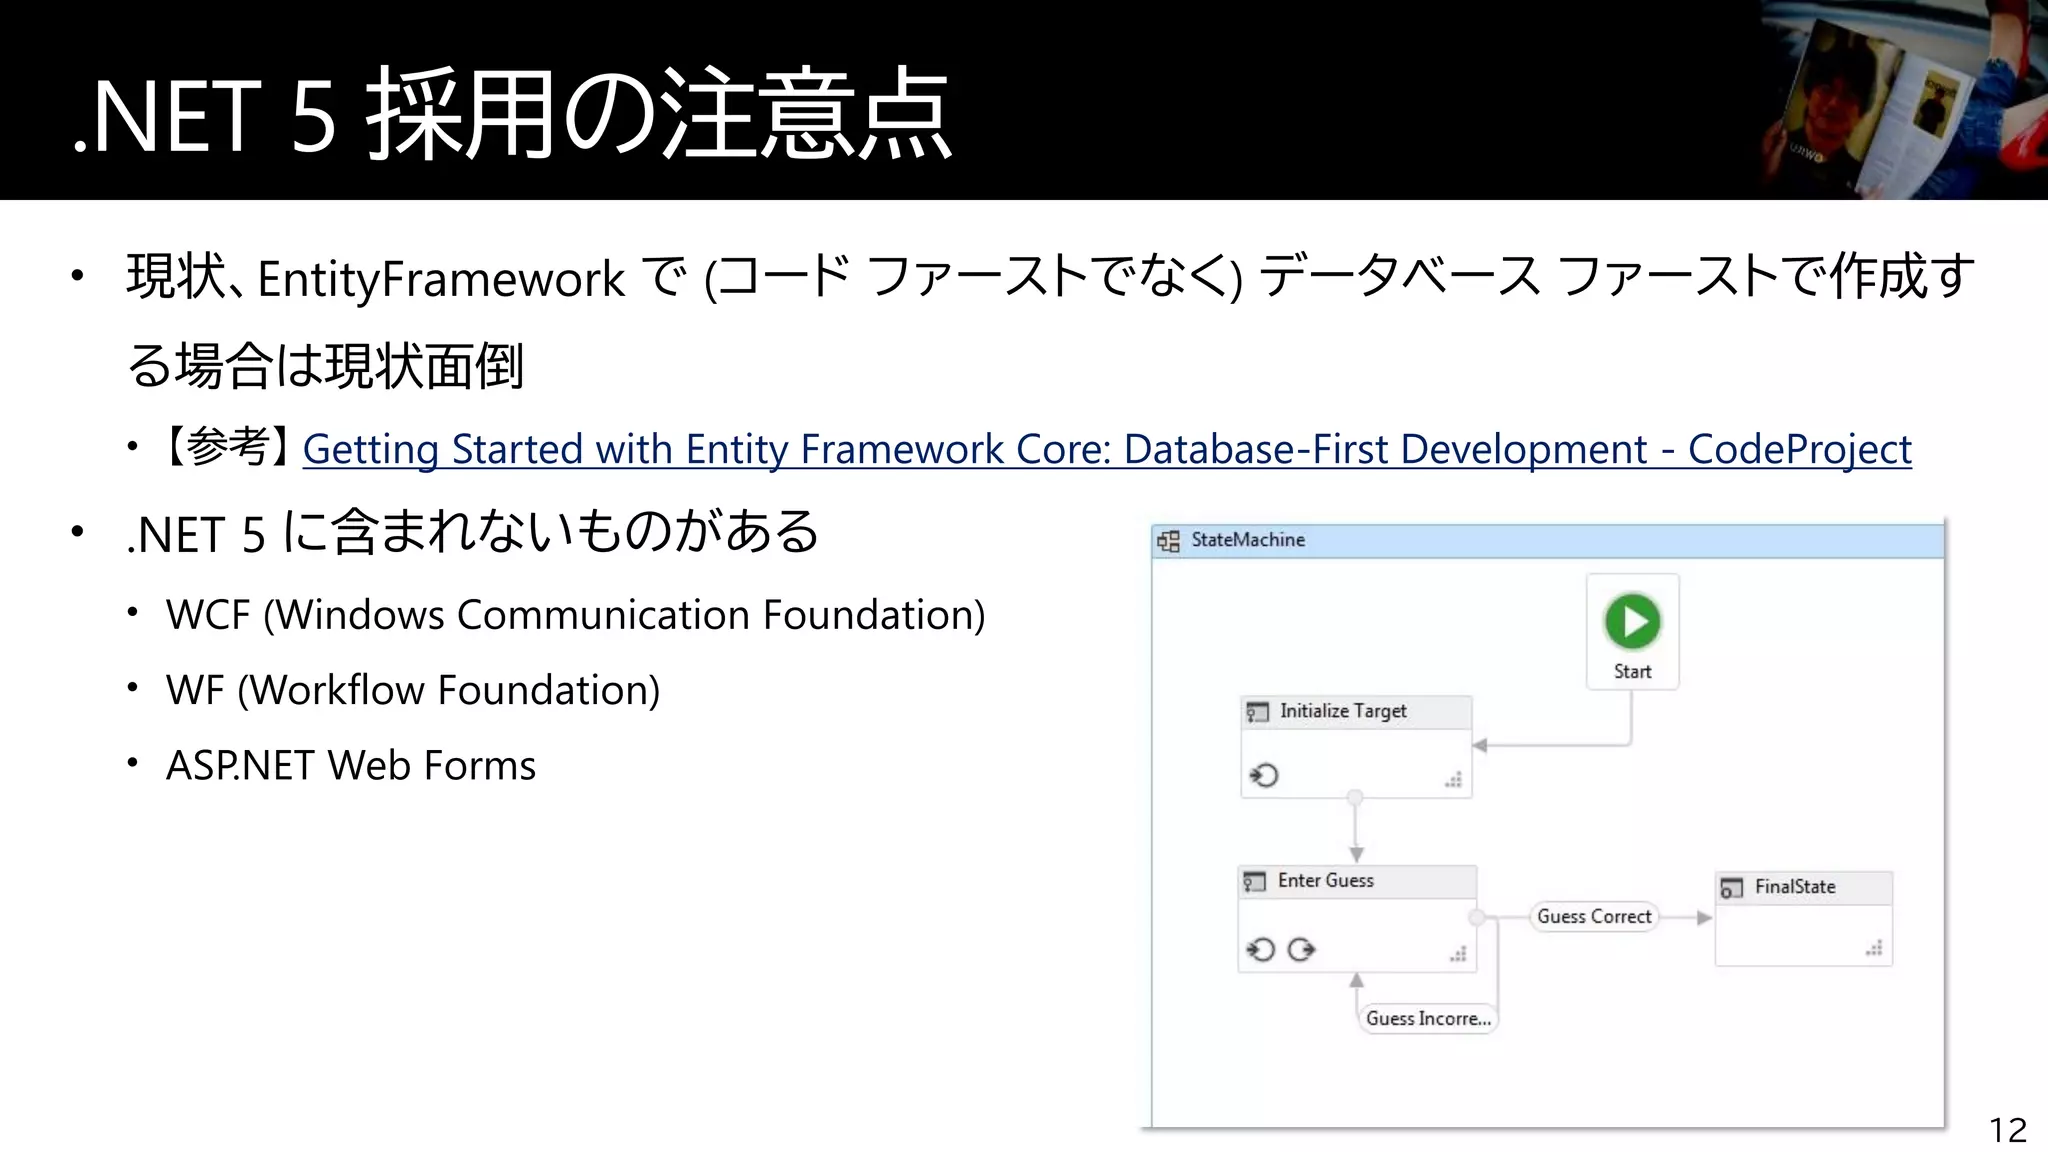Click the slide page number 12

tap(2008, 1130)
